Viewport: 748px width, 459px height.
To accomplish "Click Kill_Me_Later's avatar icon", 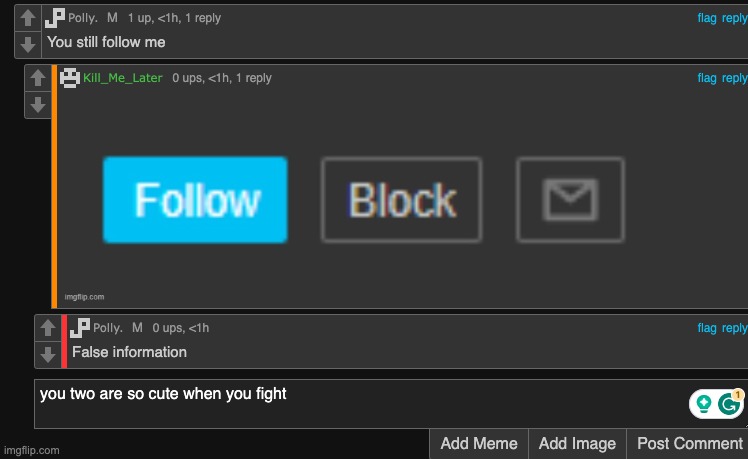I will point(70,78).
